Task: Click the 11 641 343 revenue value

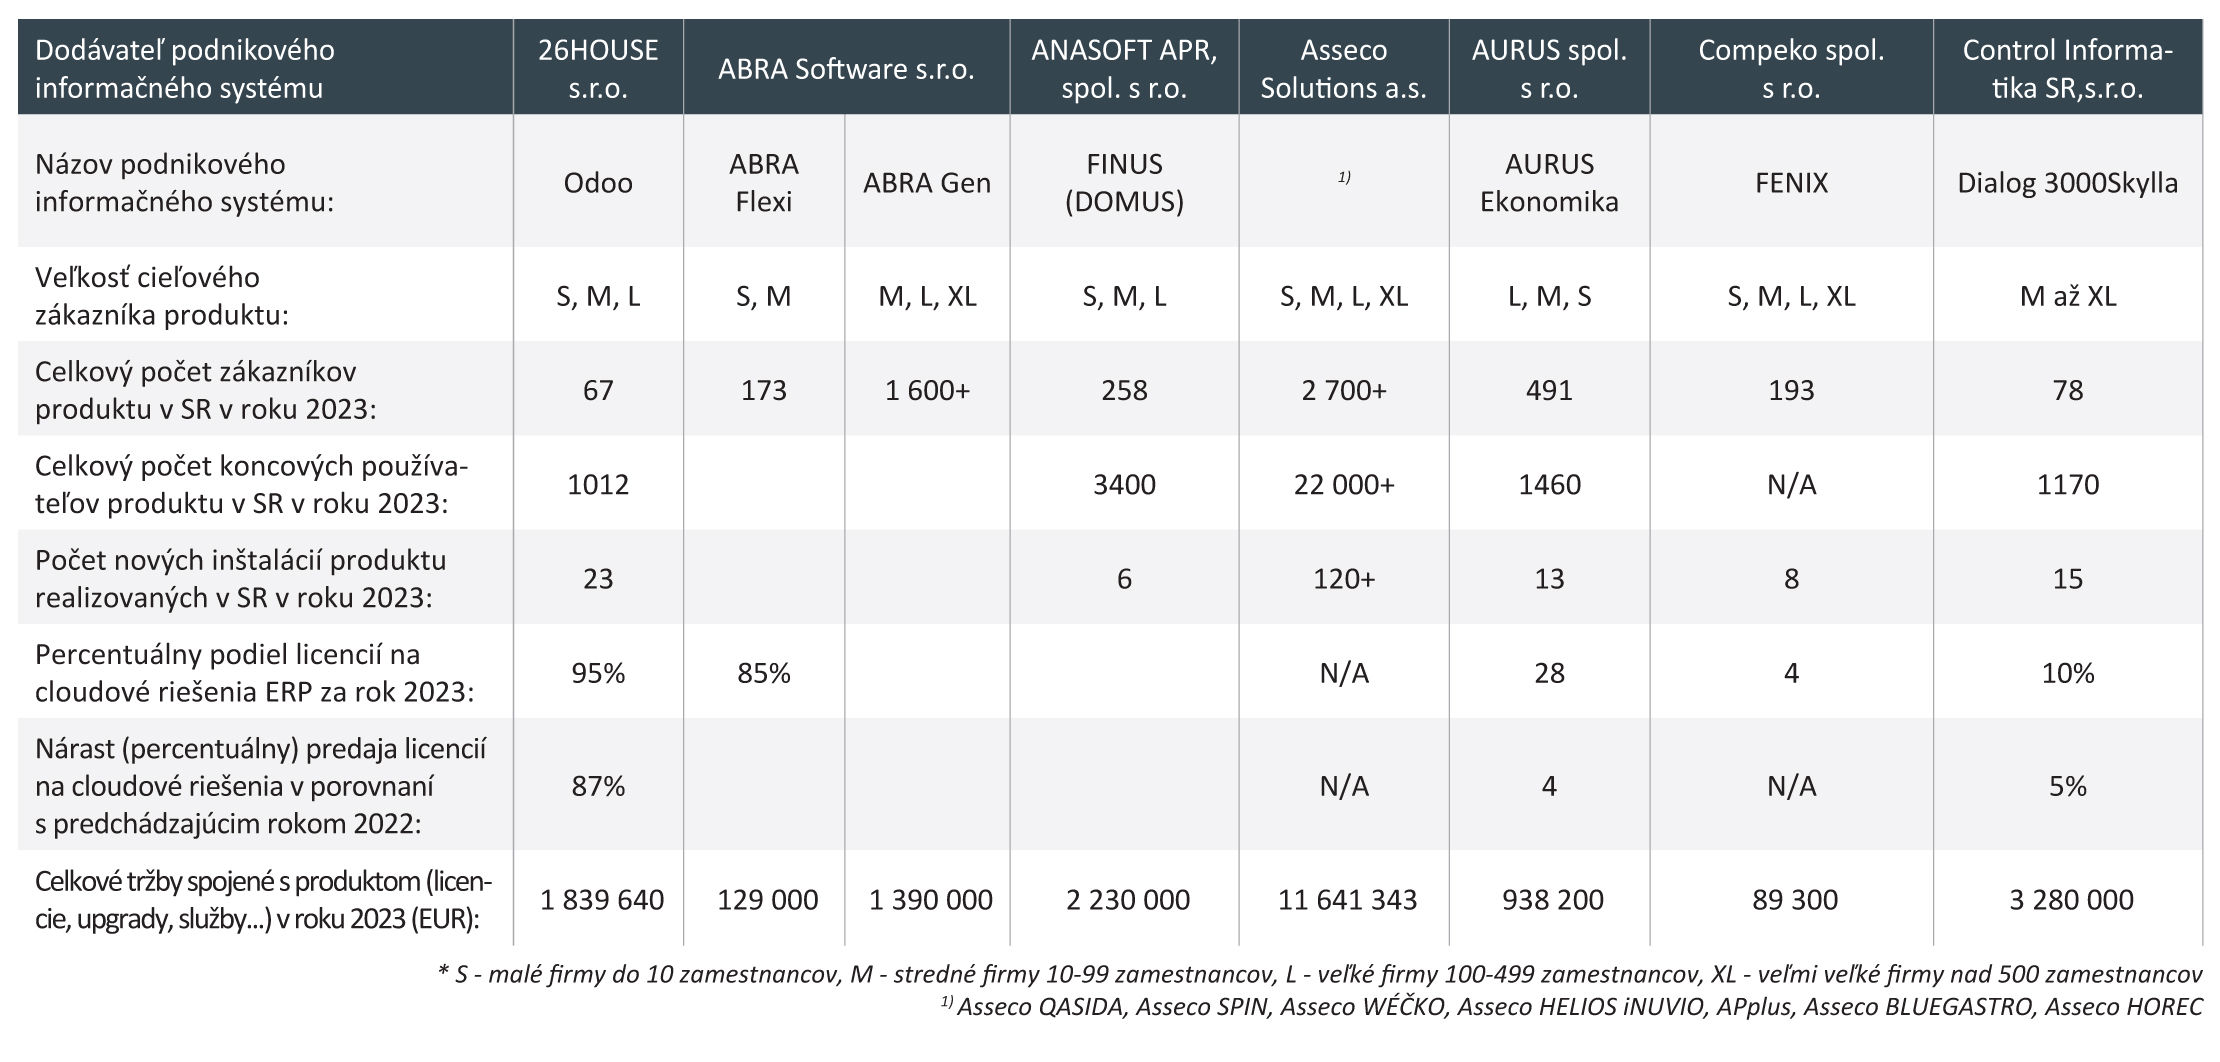Action: [1347, 900]
